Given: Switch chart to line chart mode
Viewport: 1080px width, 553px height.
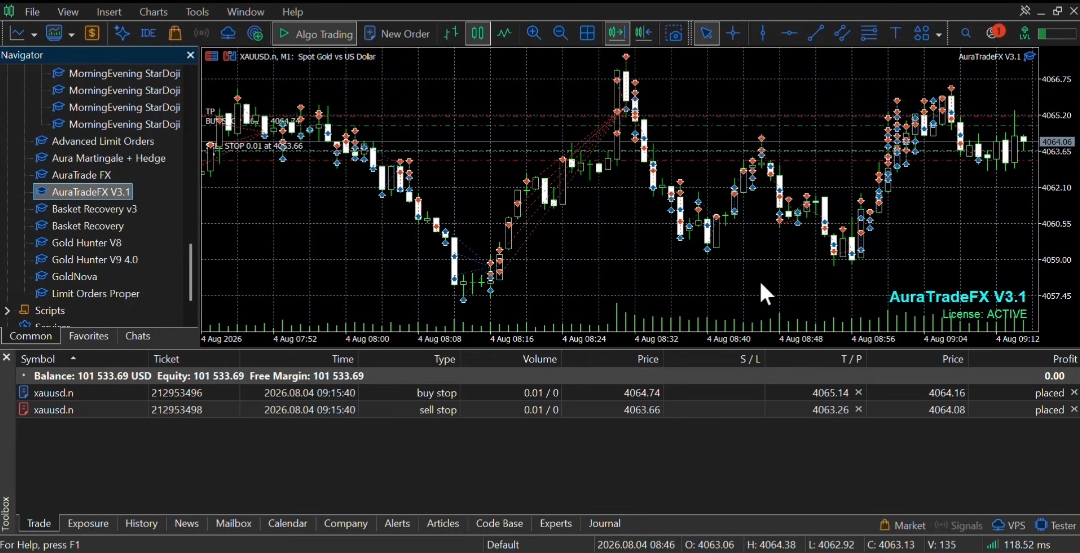Looking at the screenshot, I should pyautogui.click(x=505, y=33).
